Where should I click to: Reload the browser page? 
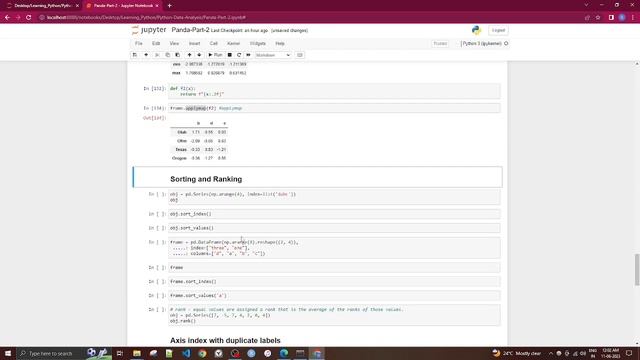coord(29,18)
